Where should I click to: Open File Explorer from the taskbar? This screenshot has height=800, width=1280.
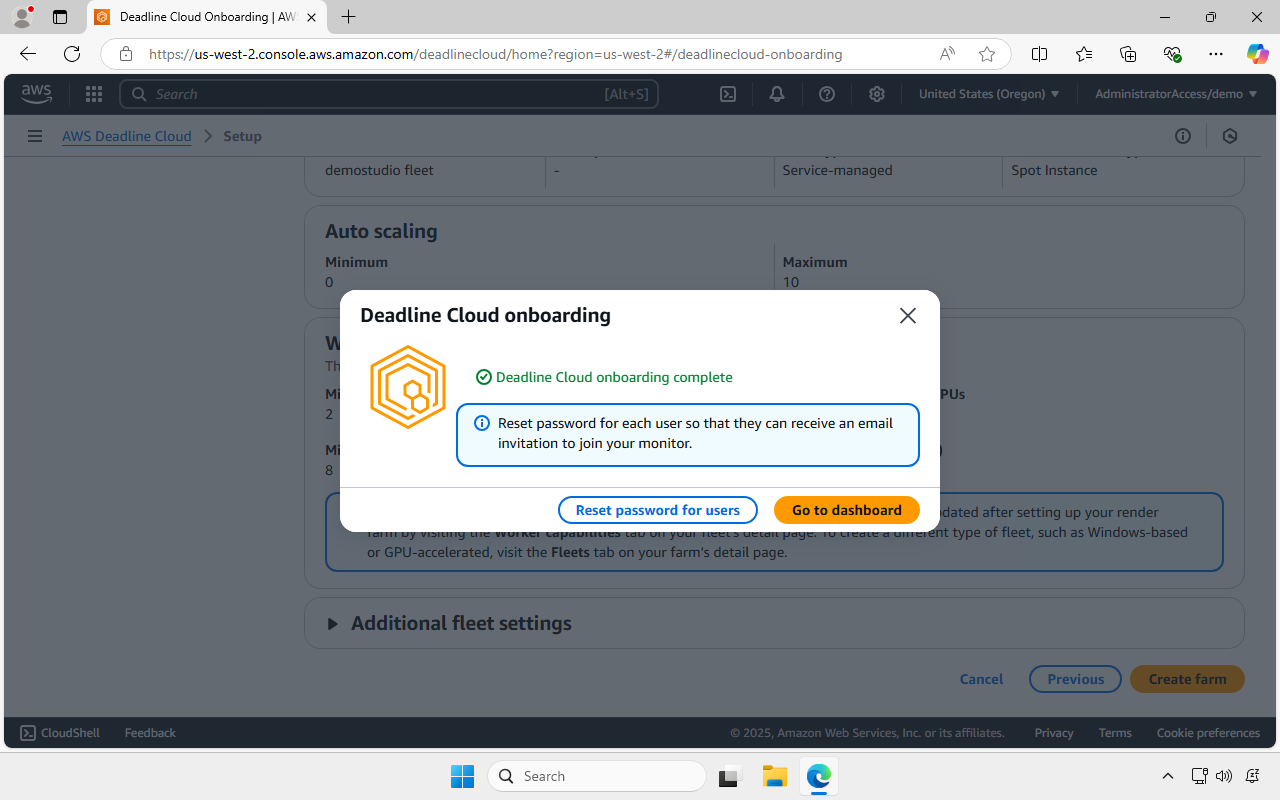774,776
